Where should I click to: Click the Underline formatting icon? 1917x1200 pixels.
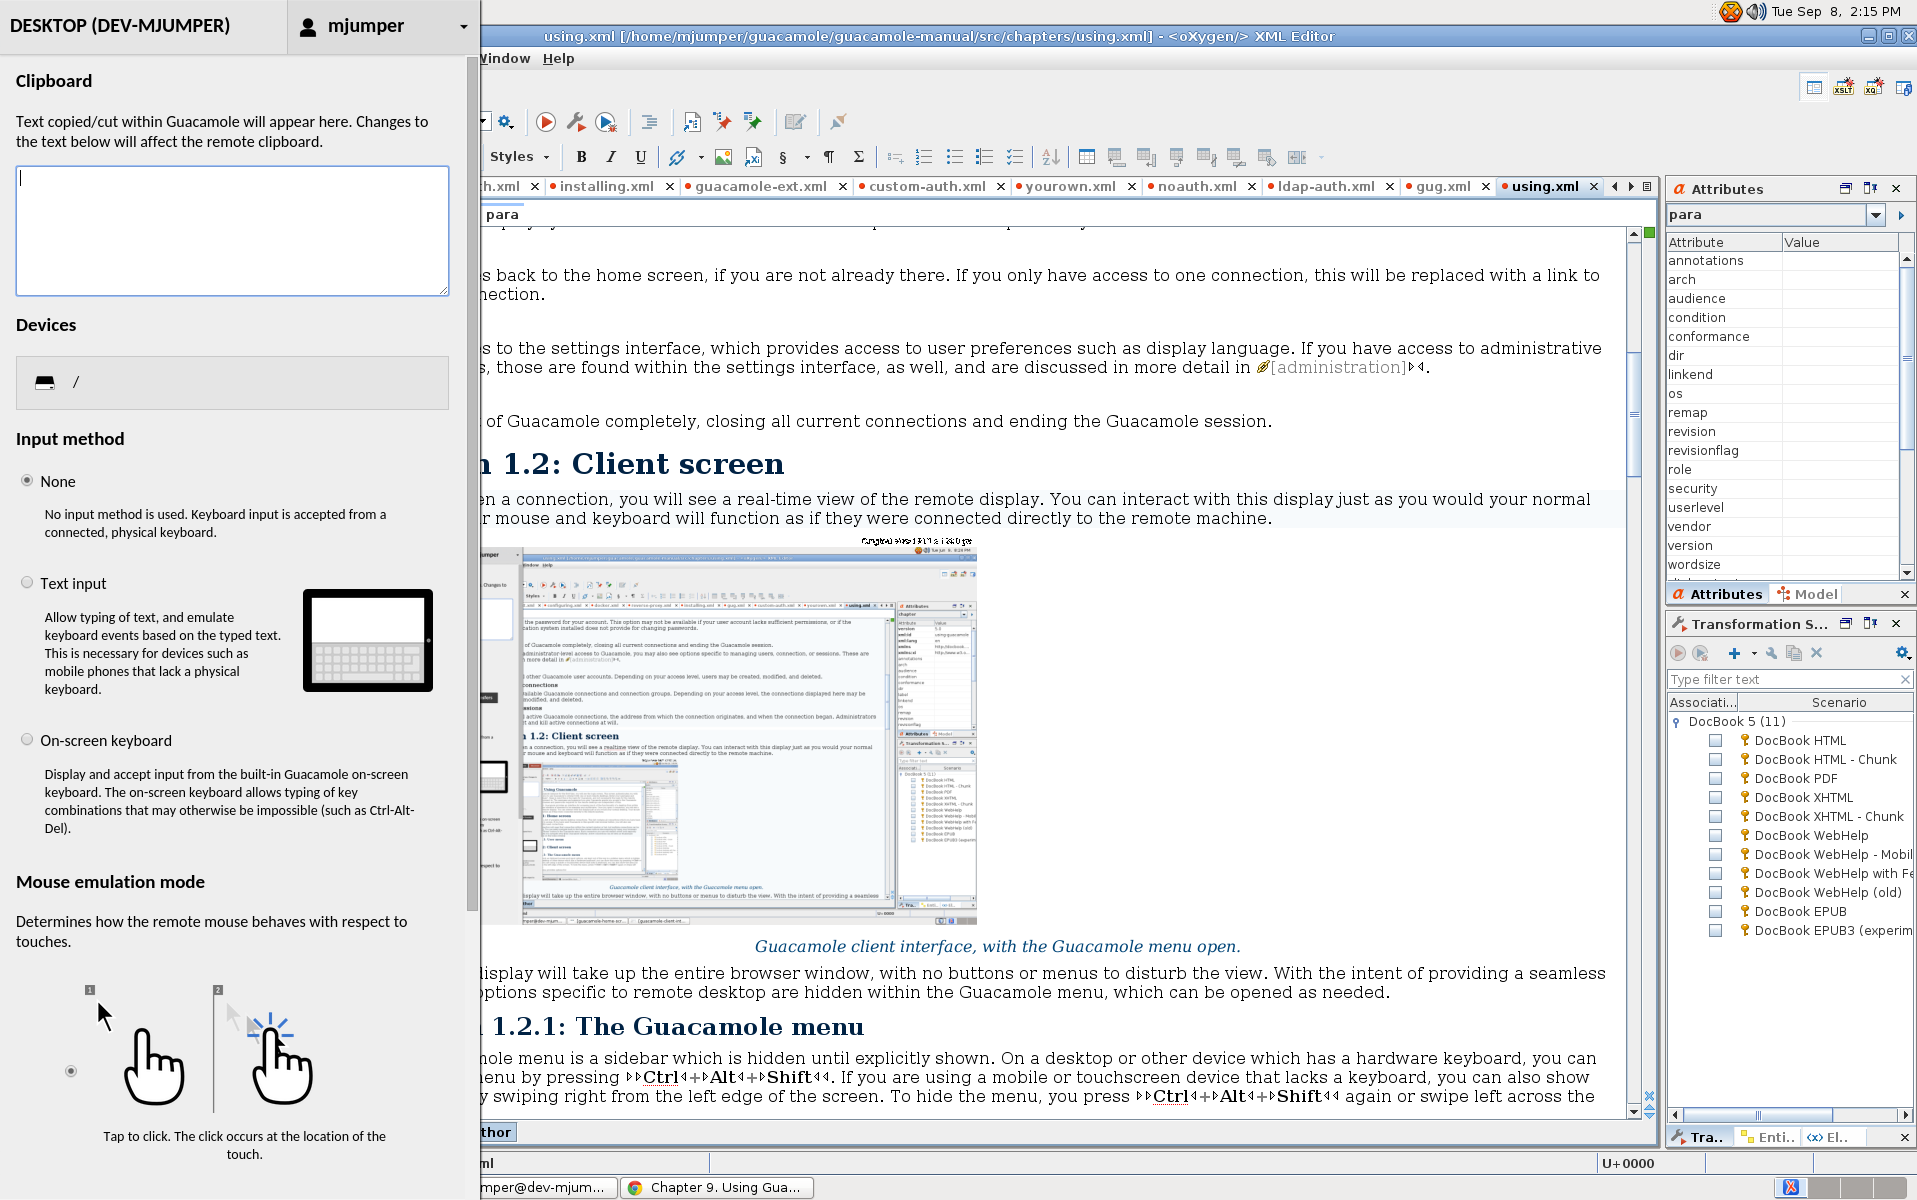click(x=641, y=157)
